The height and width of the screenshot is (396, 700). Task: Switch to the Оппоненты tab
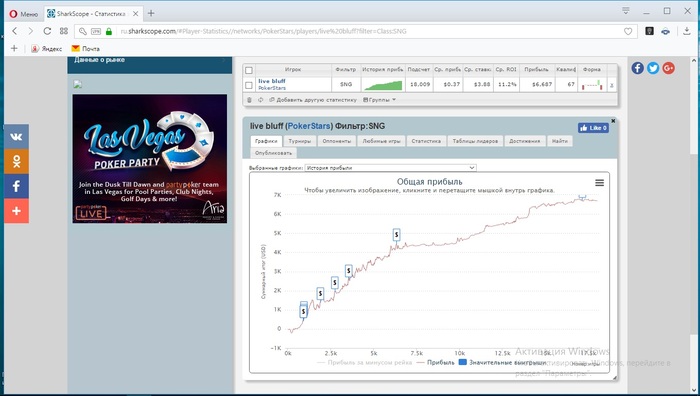coord(337,141)
